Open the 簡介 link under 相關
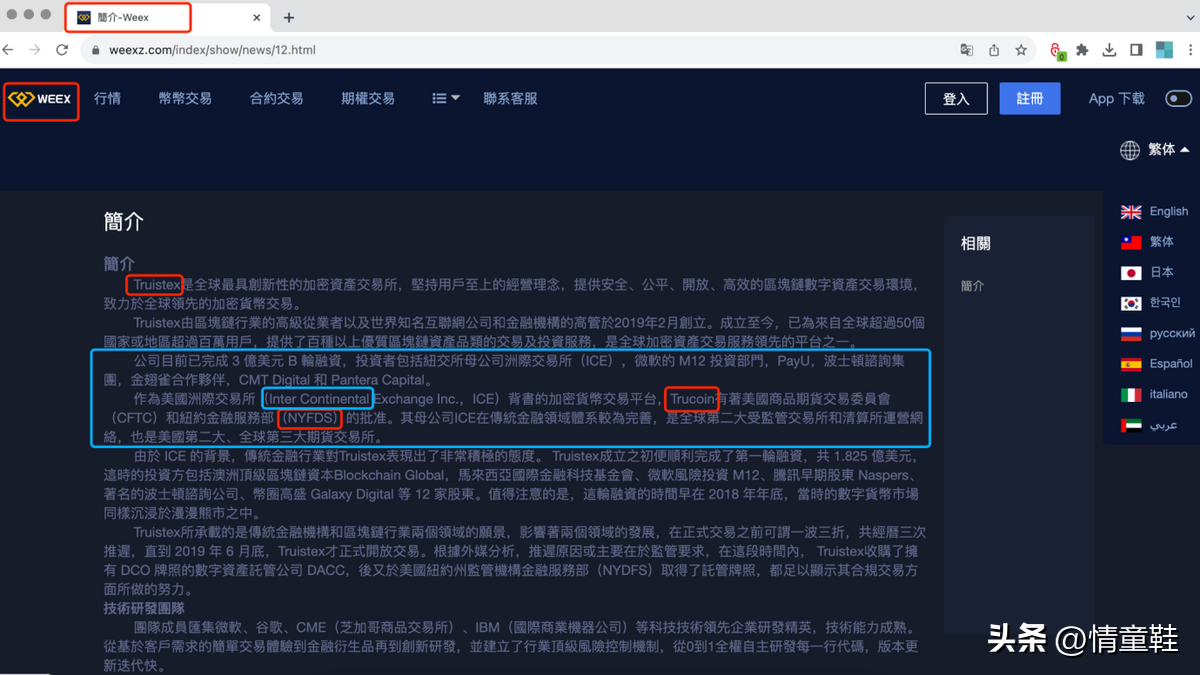Image resolution: width=1200 pixels, height=675 pixels. (972, 286)
